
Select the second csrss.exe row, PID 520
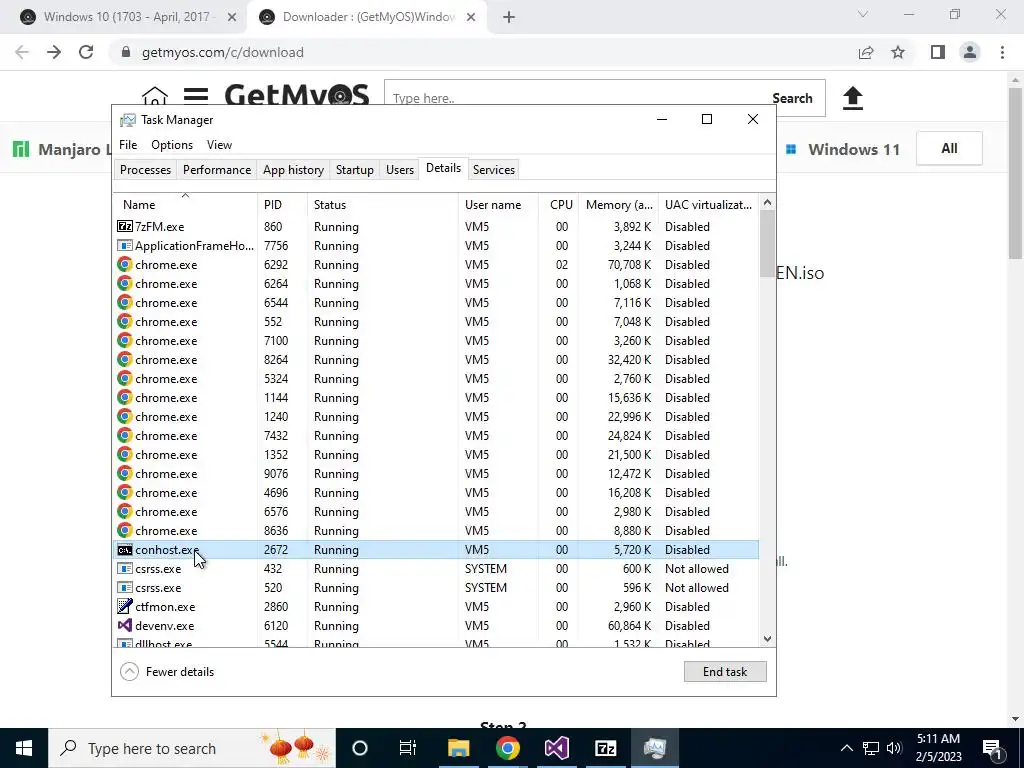click(x=436, y=588)
